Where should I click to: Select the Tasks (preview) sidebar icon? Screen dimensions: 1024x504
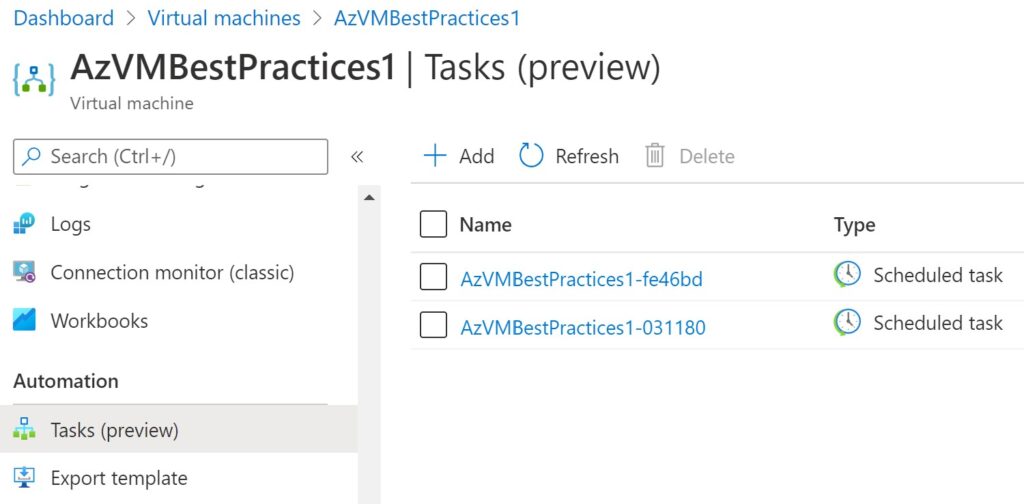(24, 430)
